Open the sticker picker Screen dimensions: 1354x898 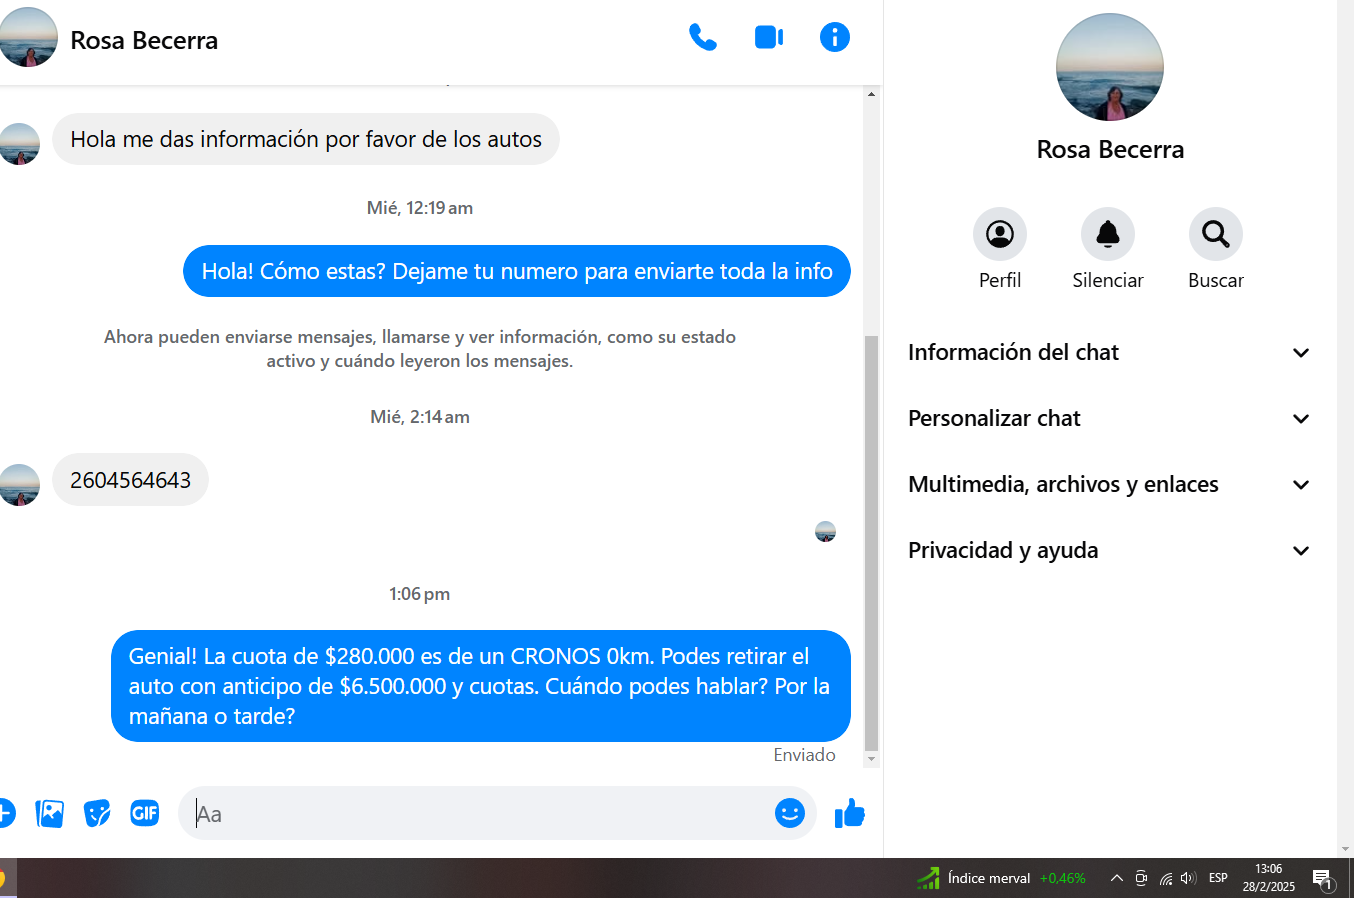pyautogui.click(x=97, y=814)
